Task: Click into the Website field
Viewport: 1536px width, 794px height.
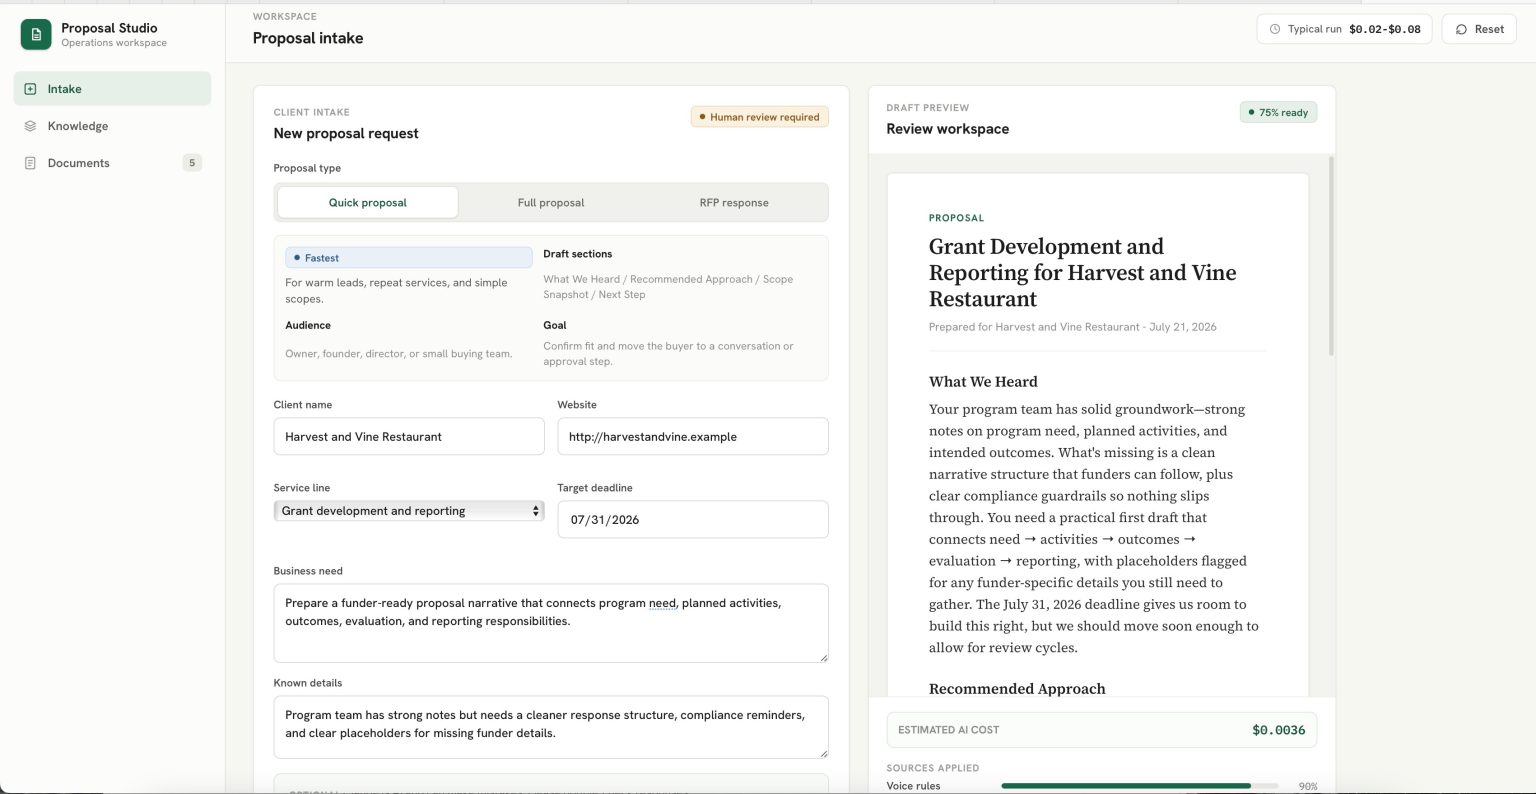Action: tap(693, 436)
